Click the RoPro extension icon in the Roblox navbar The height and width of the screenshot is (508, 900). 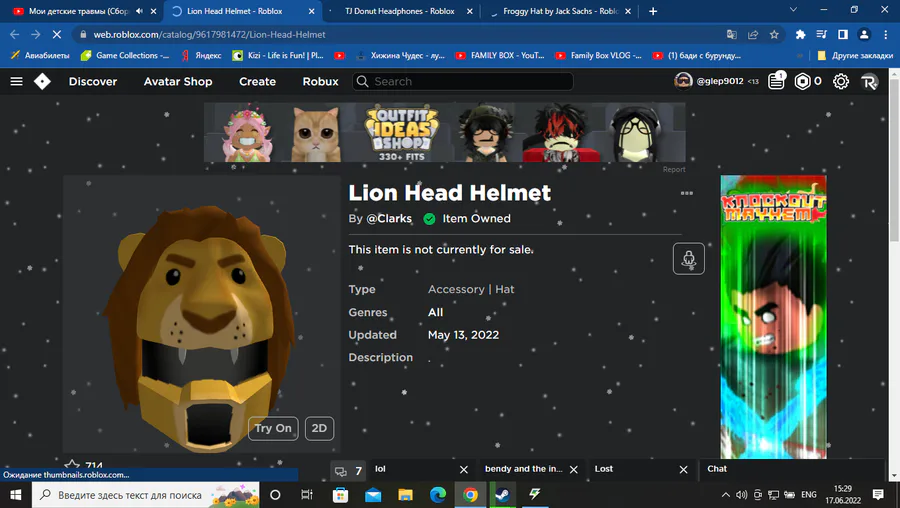point(869,82)
